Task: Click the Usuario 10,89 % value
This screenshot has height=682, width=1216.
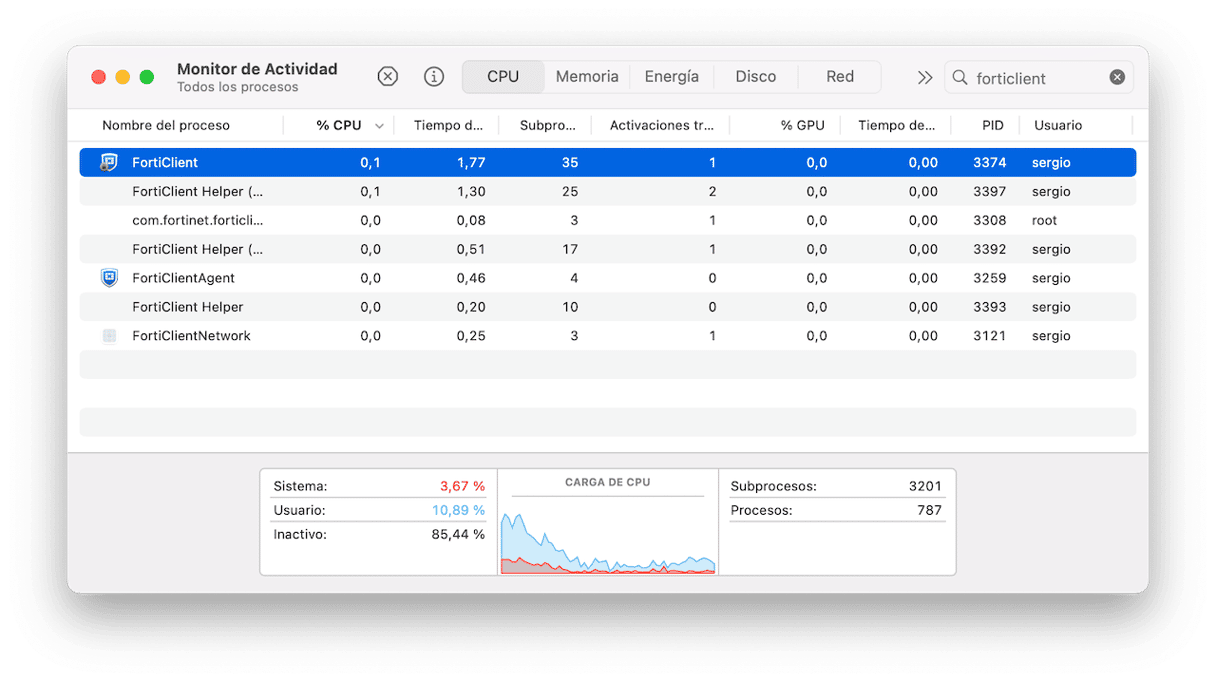Action: (x=458, y=510)
